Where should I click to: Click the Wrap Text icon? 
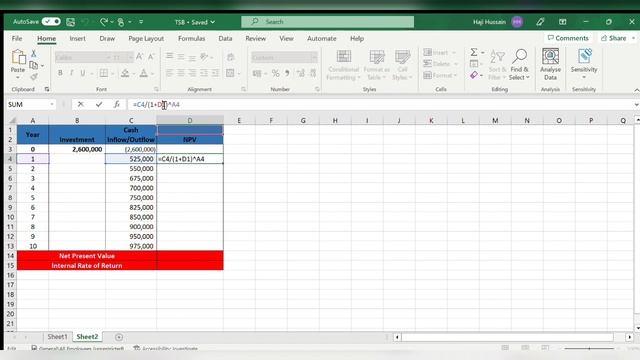(x=231, y=57)
